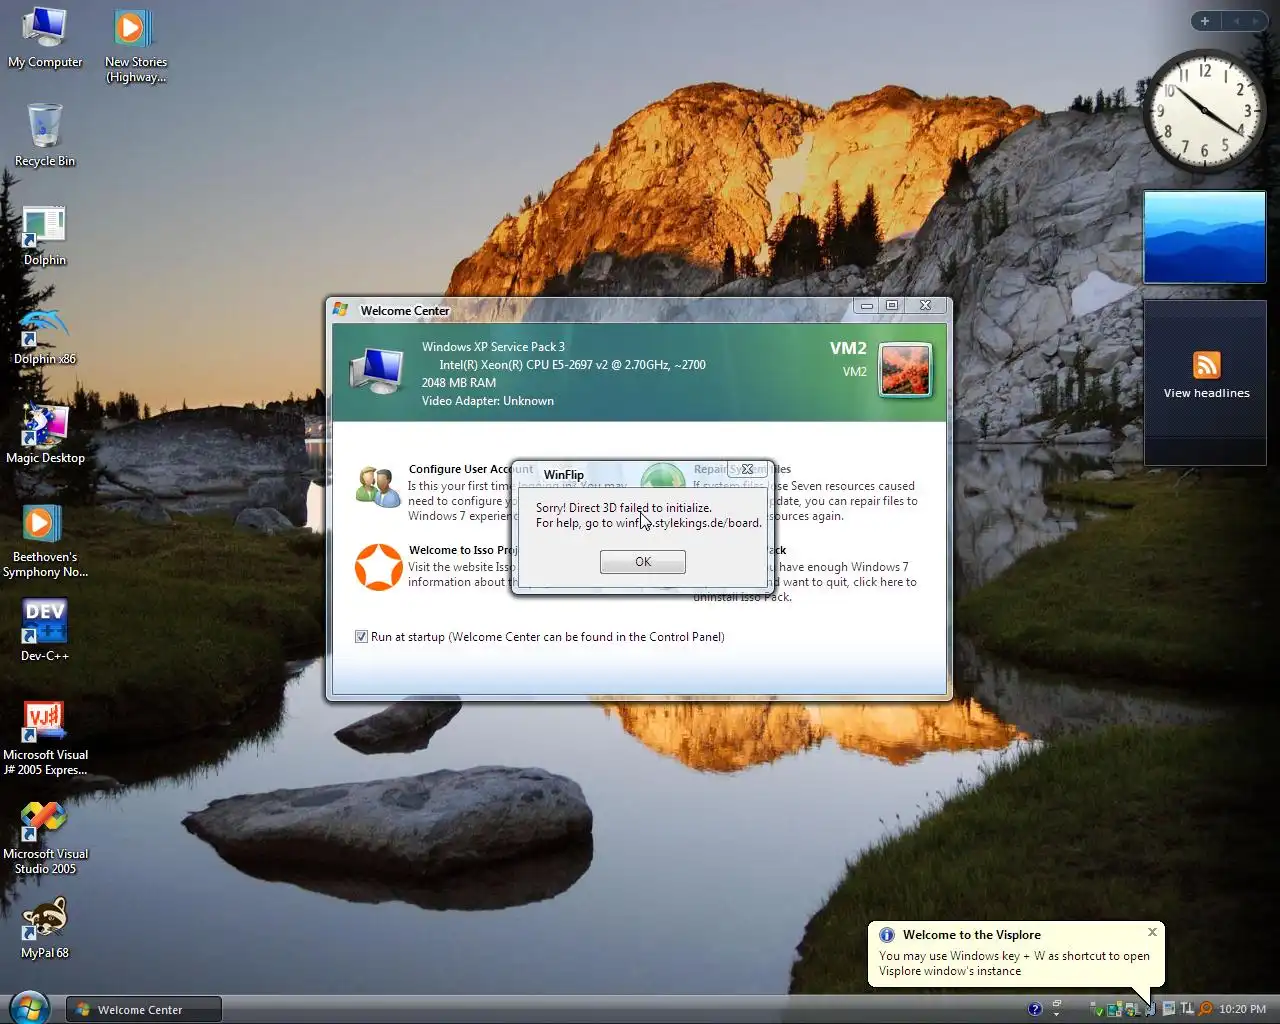Select the New Stories (Highway) media file icon

pyautogui.click(x=135, y=45)
